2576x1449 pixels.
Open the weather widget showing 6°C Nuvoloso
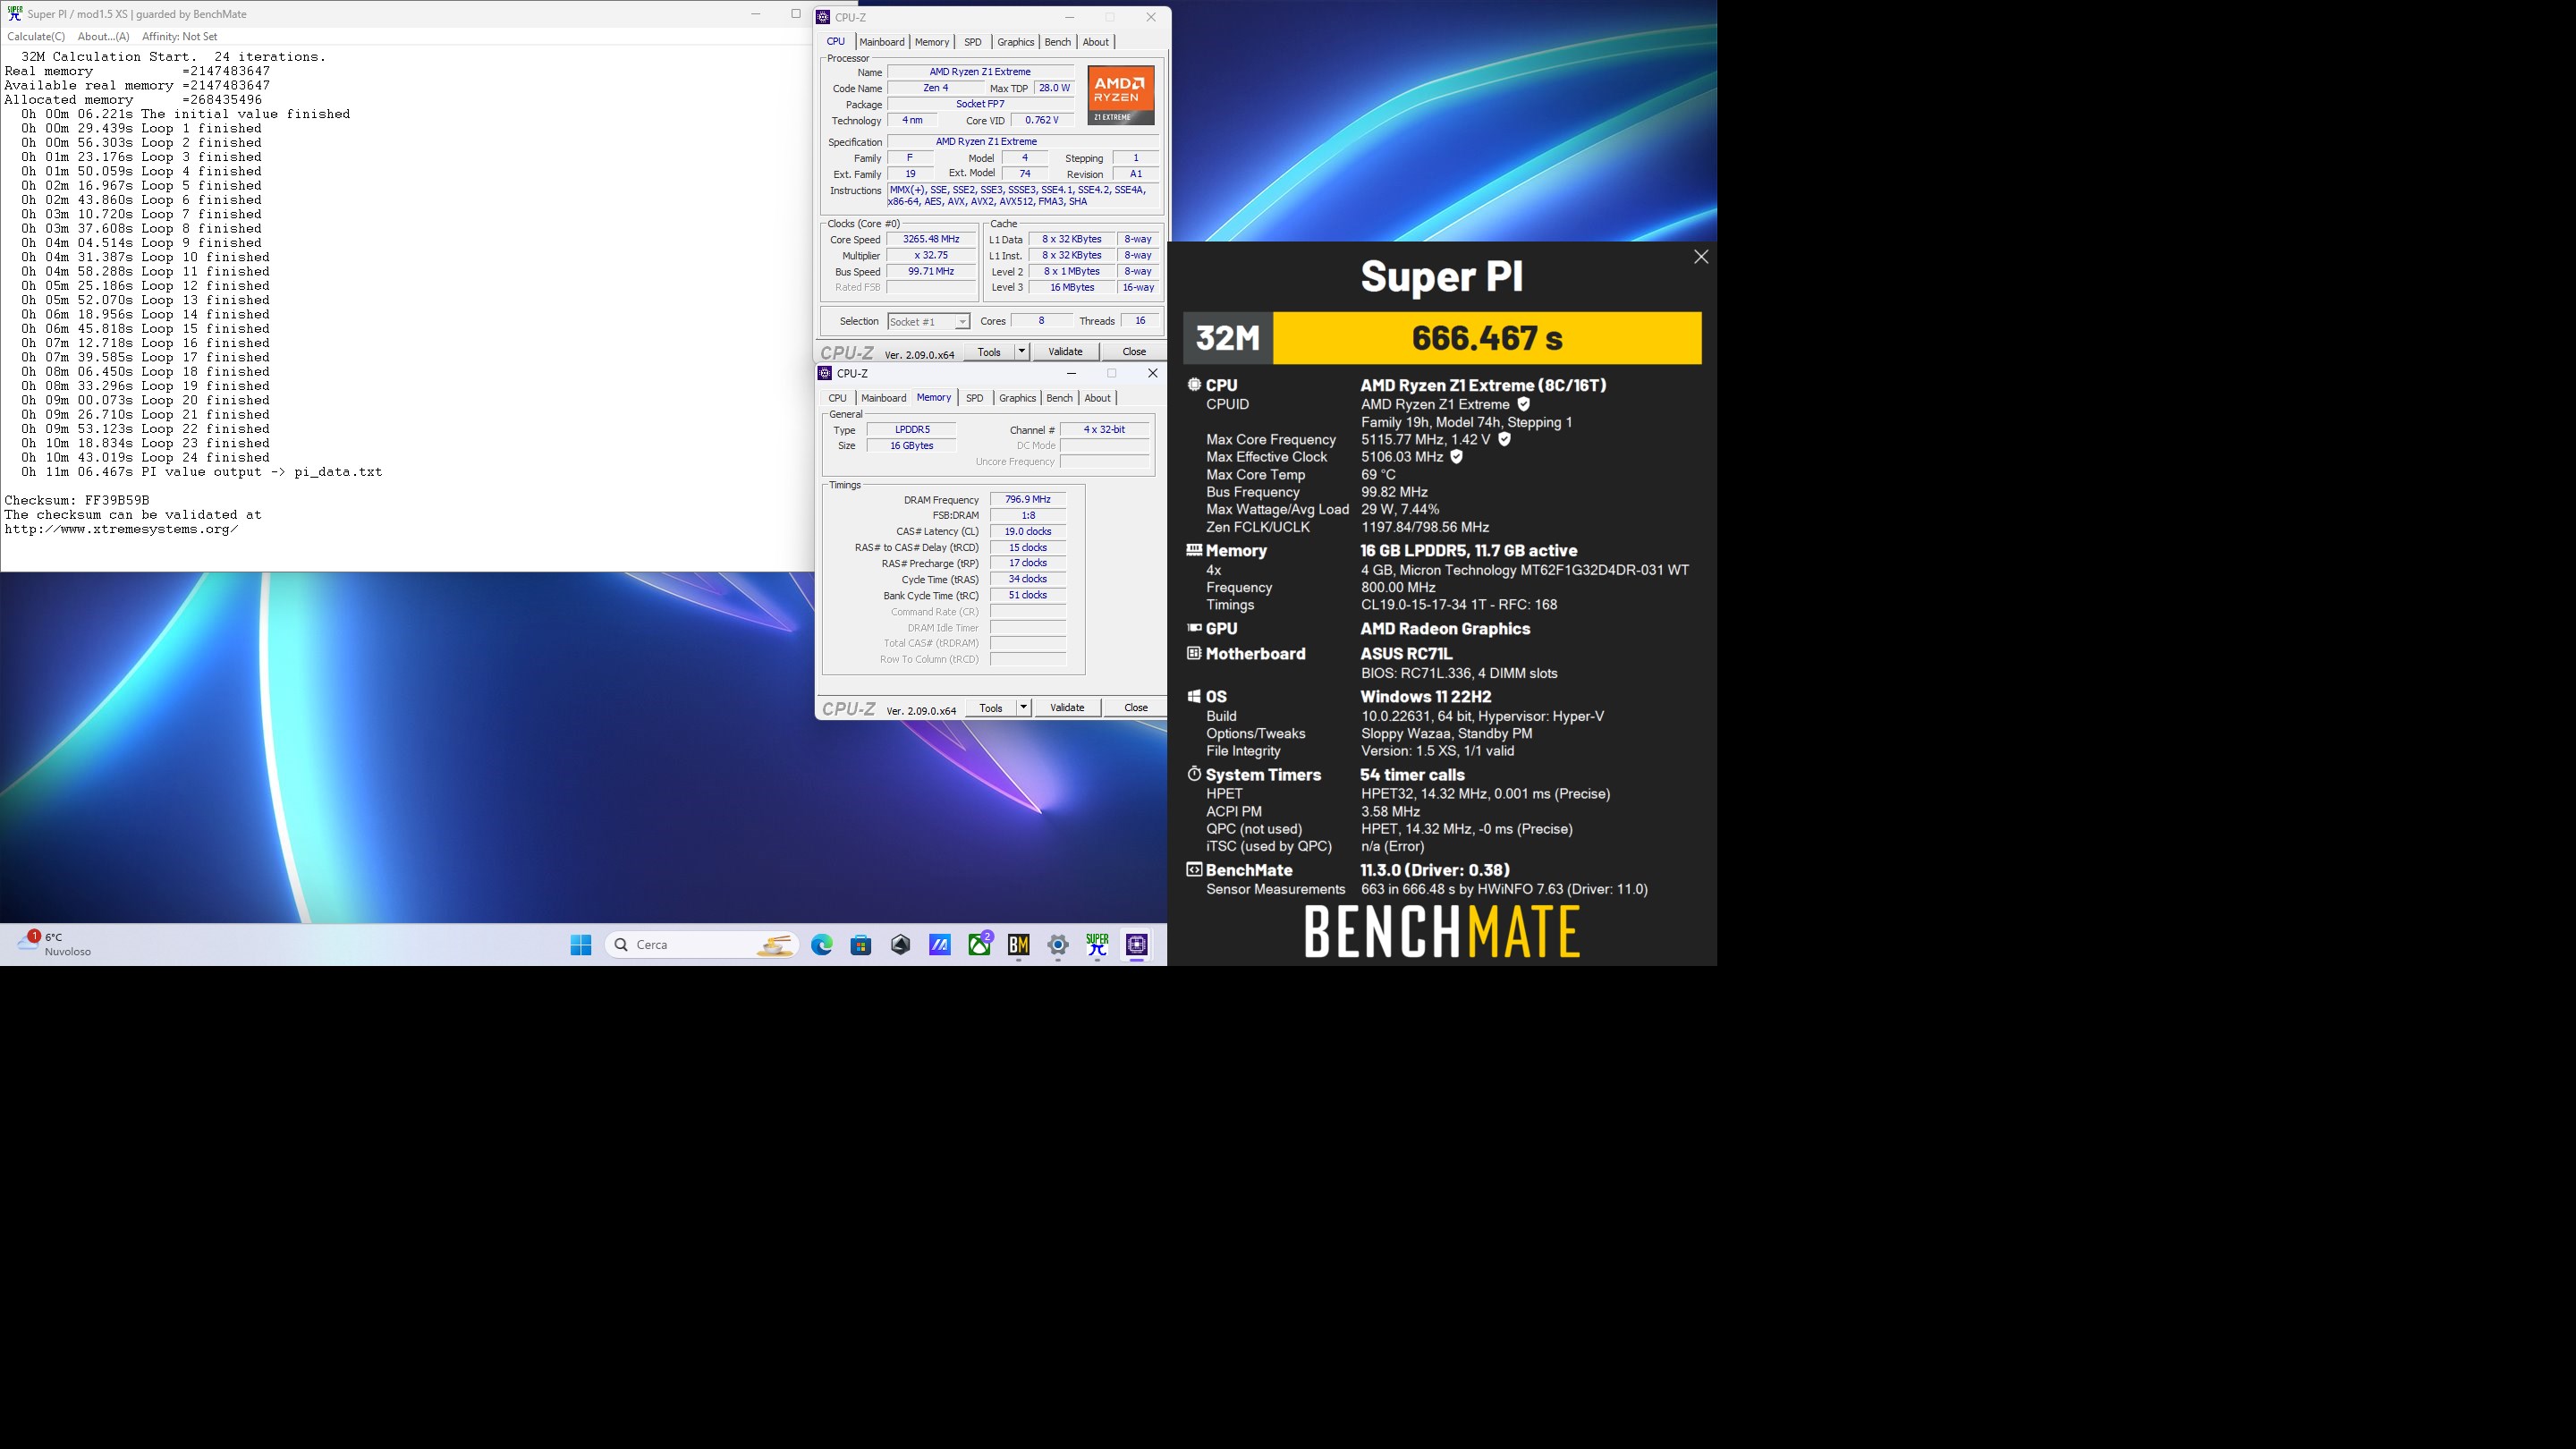[55, 945]
